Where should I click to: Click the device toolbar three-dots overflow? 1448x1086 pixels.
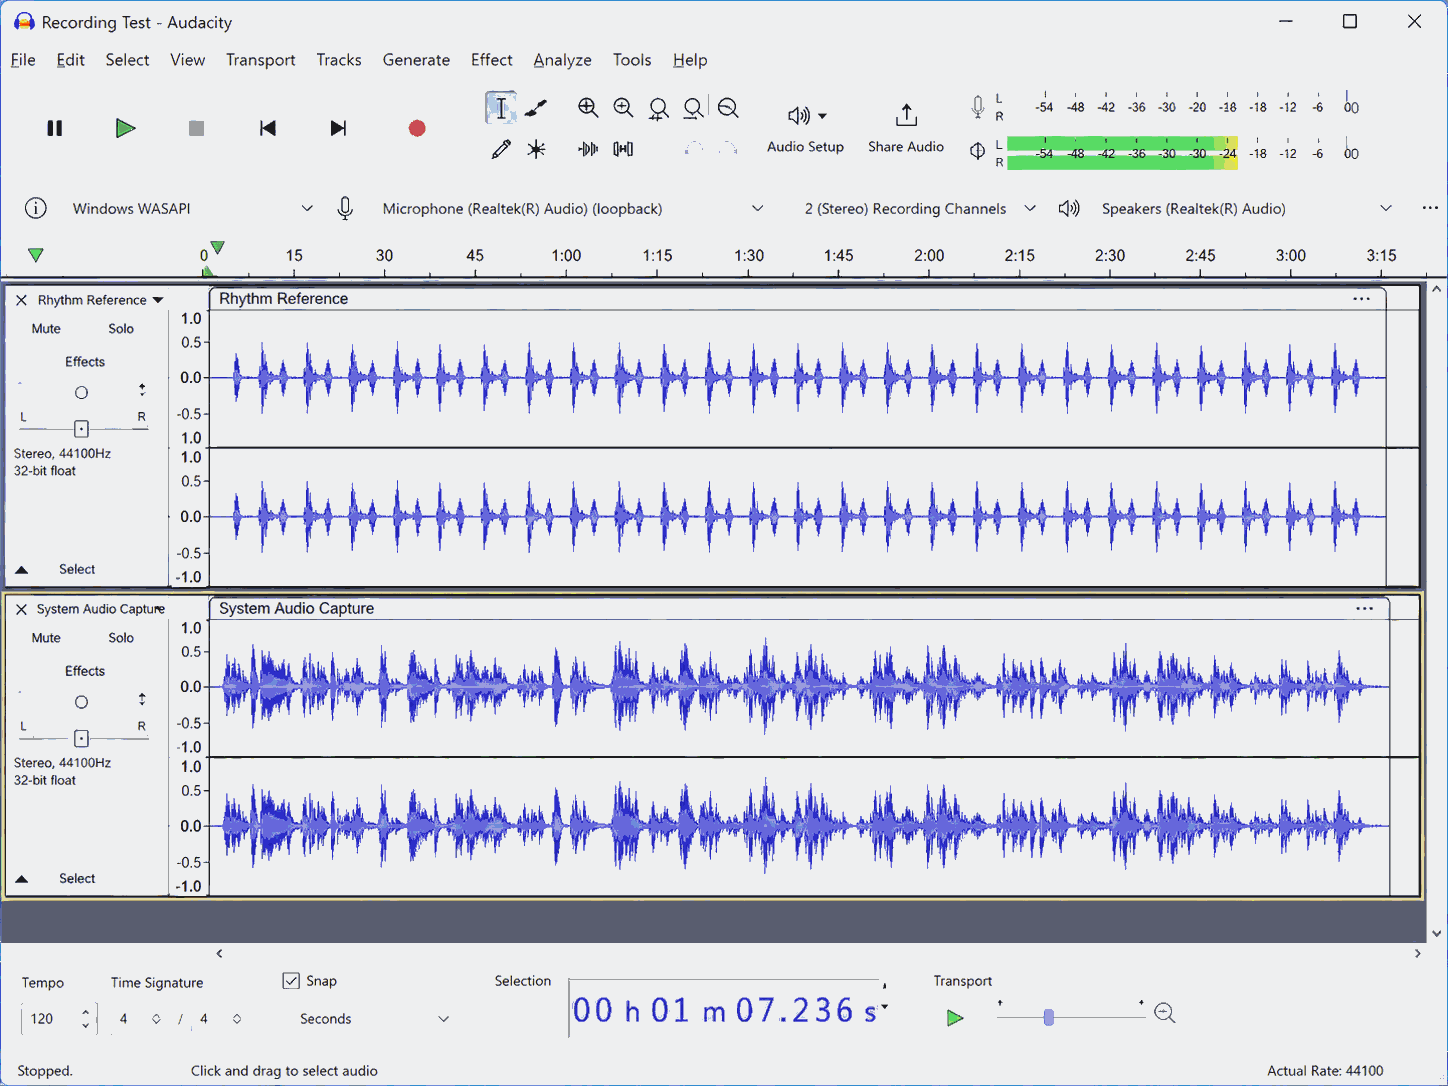tap(1430, 208)
